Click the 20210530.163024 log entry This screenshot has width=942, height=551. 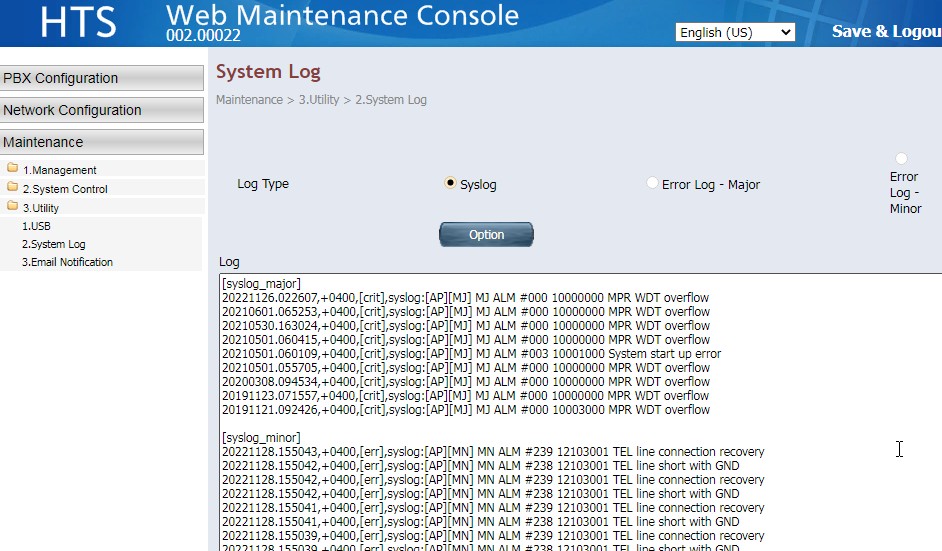pyautogui.click(x=466, y=326)
